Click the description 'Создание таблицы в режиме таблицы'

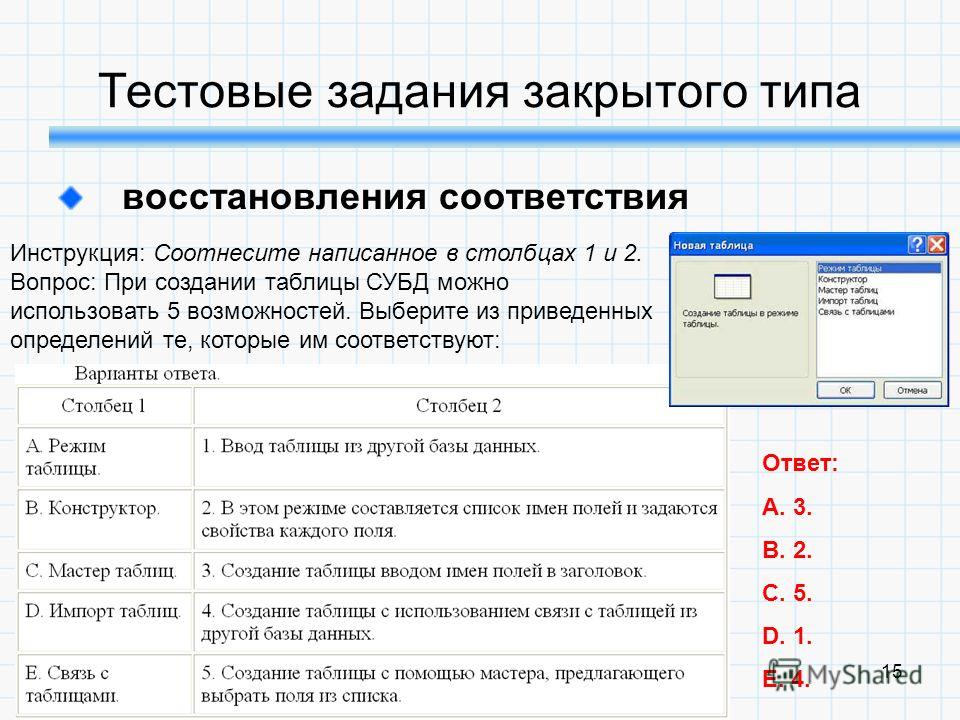[740, 318]
